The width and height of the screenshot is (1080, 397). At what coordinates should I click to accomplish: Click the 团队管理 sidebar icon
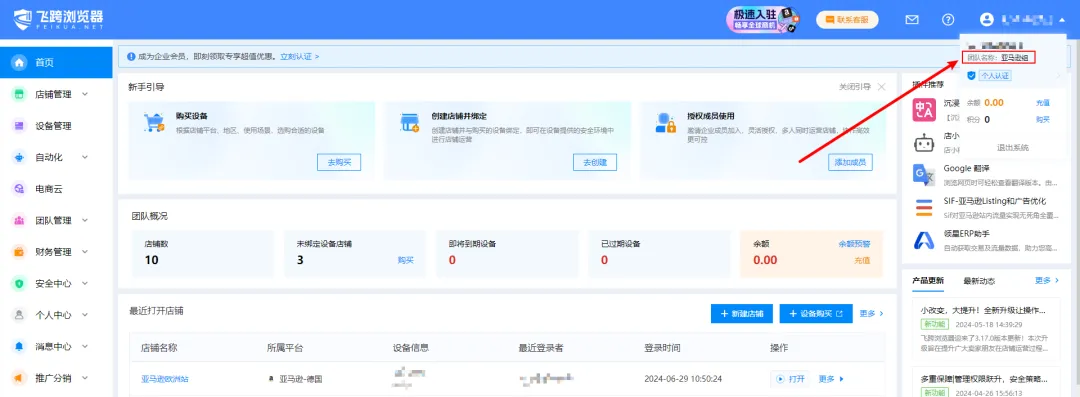pyautogui.click(x=19, y=221)
